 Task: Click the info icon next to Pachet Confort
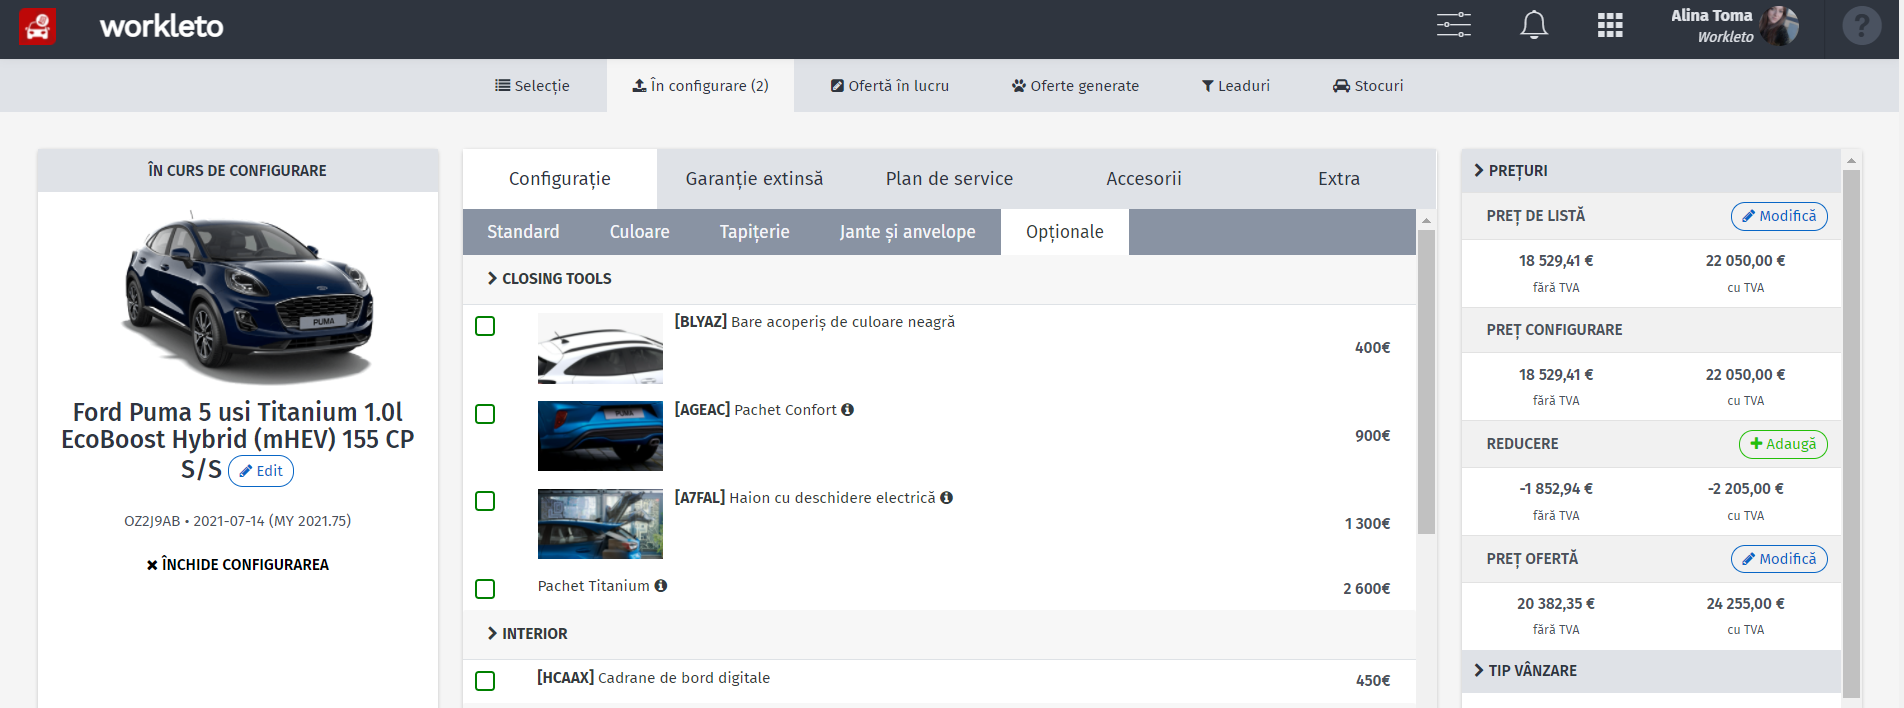[847, 410]
